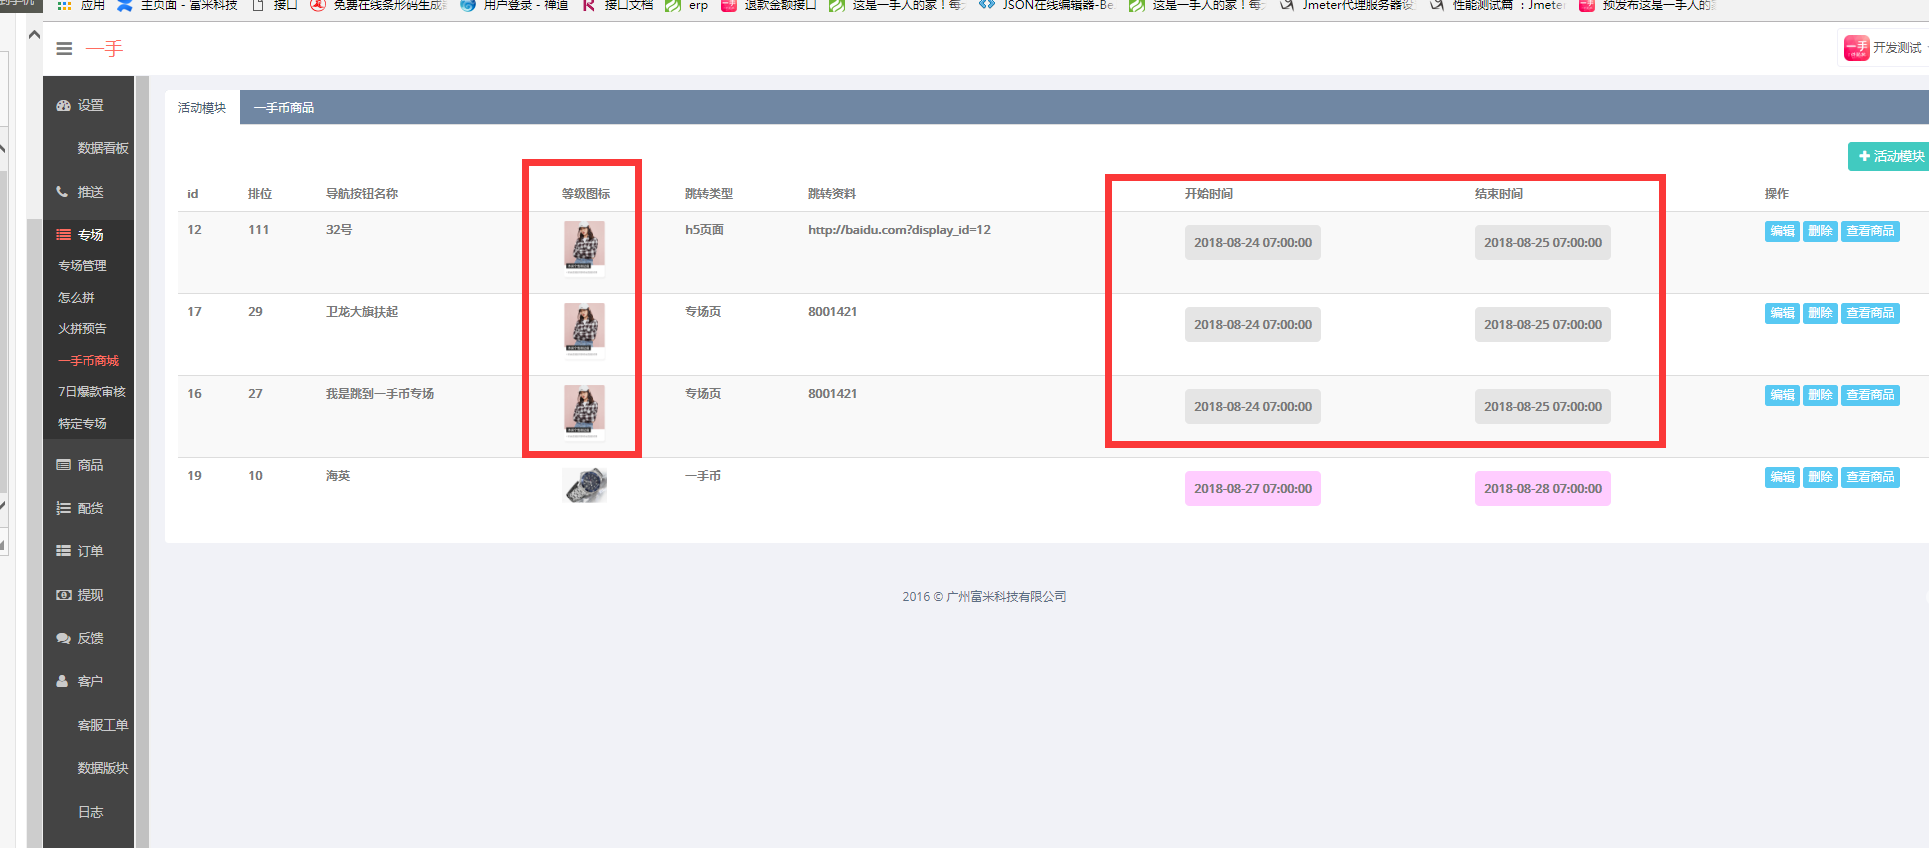Open JSON在线编辑器 bookmark
Screen dimensions: 1929x848
pos(1047,6)
